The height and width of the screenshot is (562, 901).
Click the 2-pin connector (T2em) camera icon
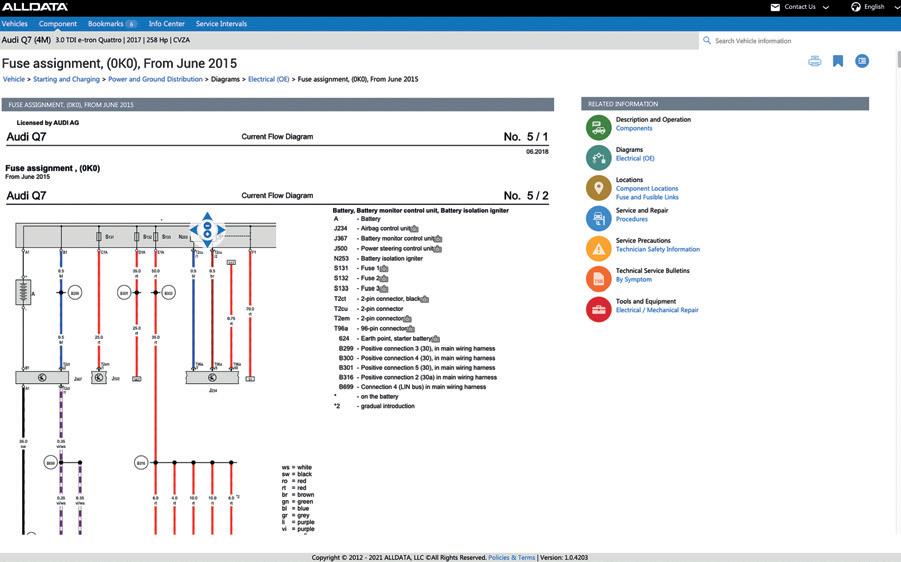407,318
